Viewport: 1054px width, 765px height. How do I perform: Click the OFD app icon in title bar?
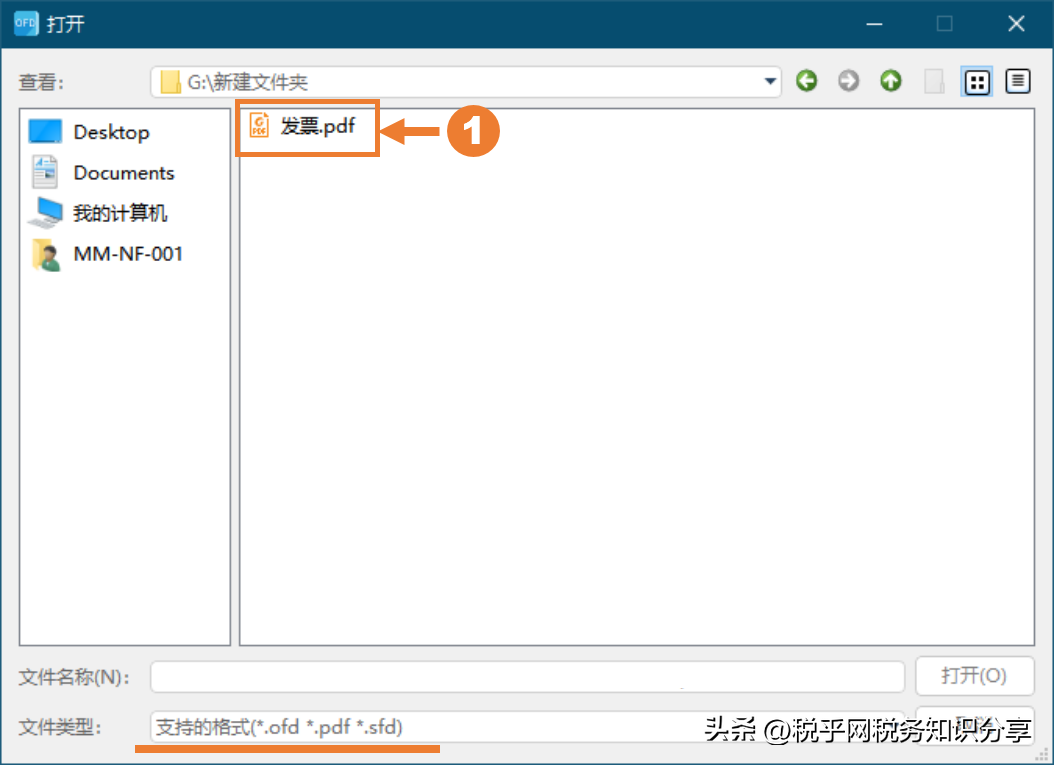coord(26,23)
